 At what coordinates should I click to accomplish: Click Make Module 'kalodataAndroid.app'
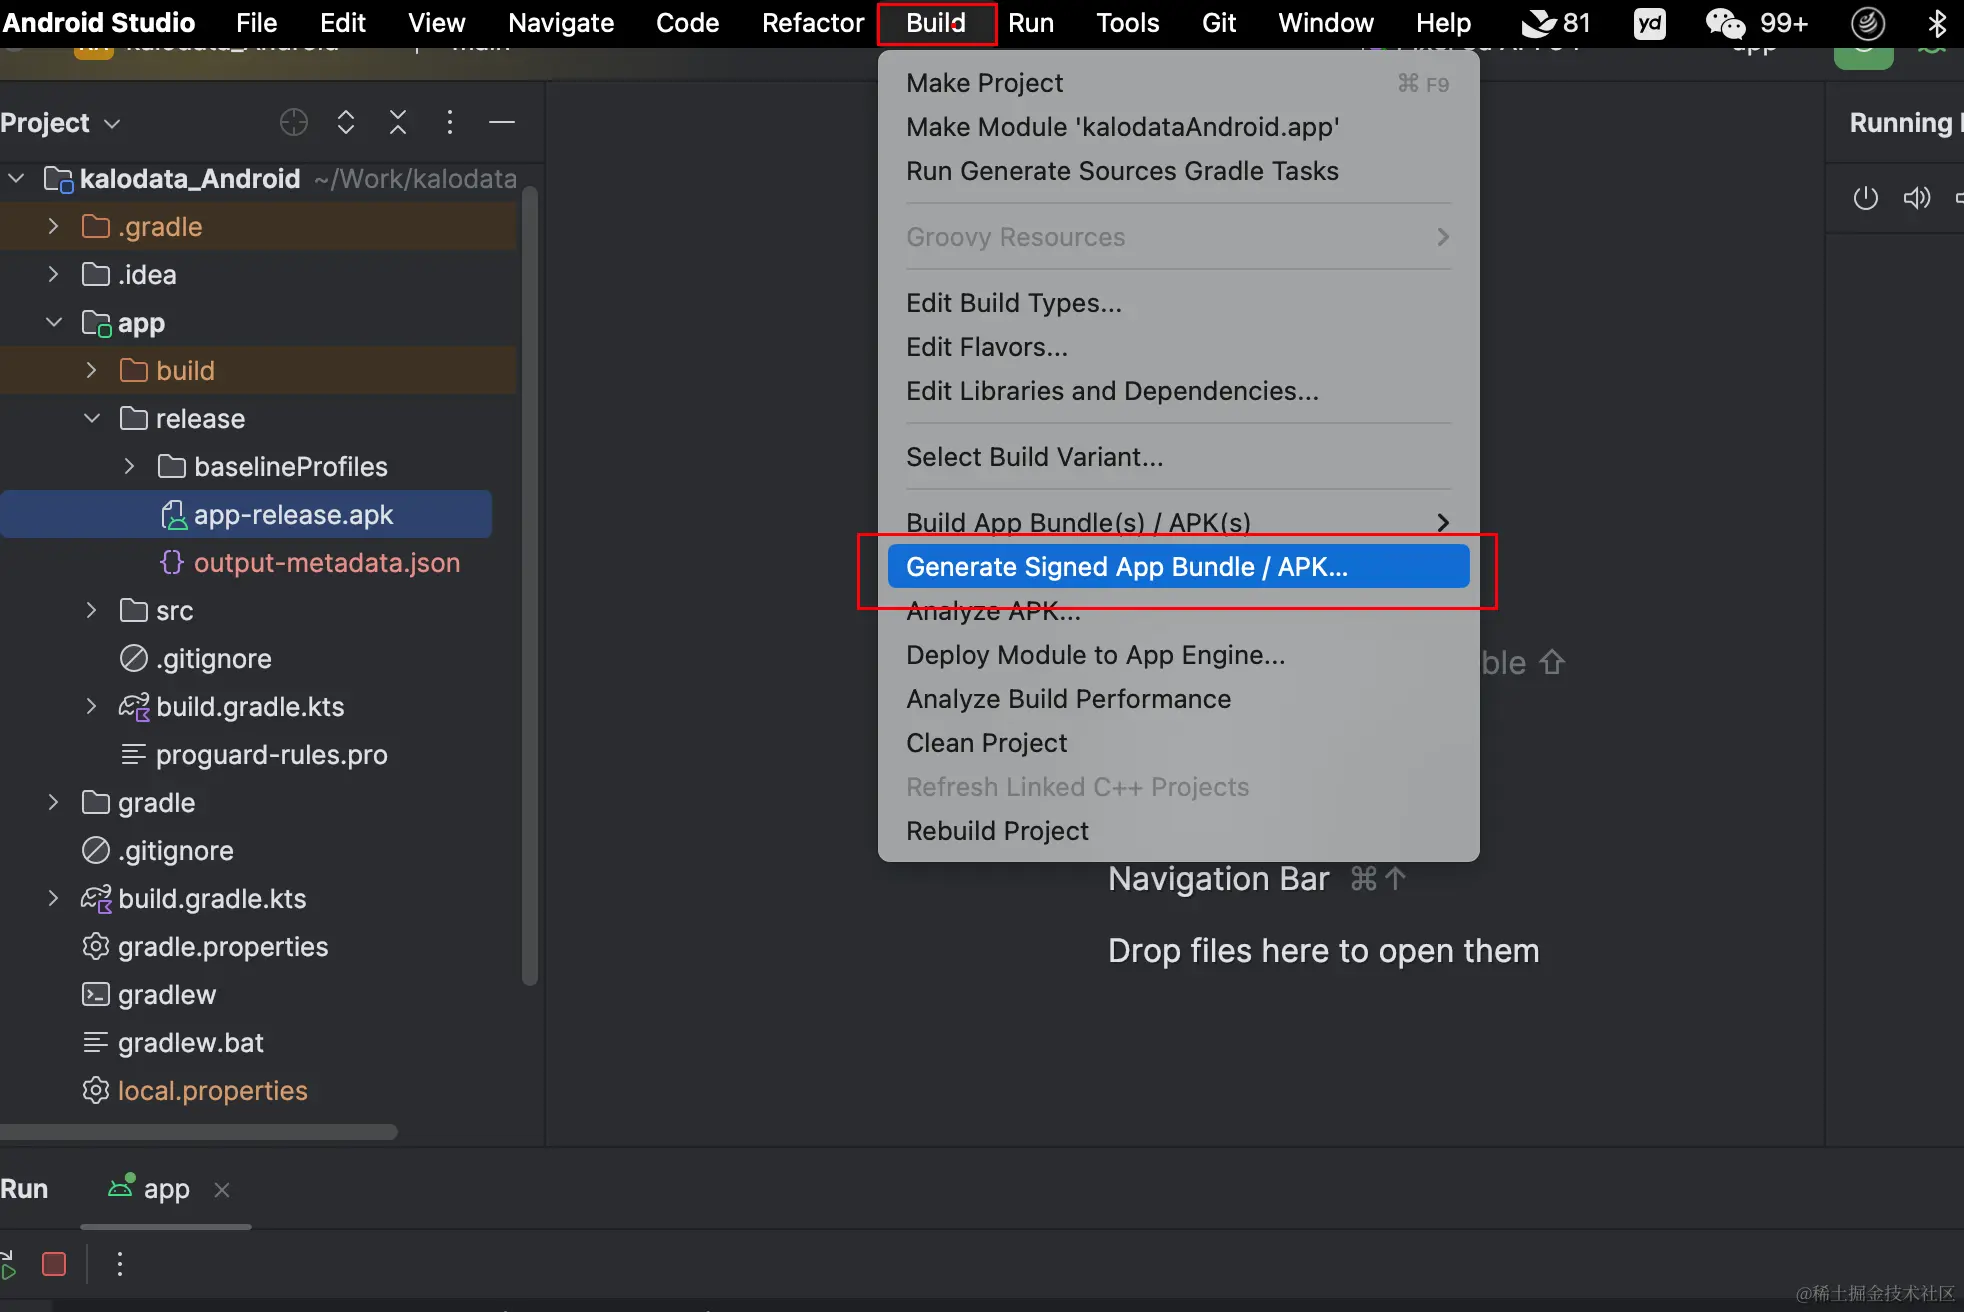point(1178,127)
